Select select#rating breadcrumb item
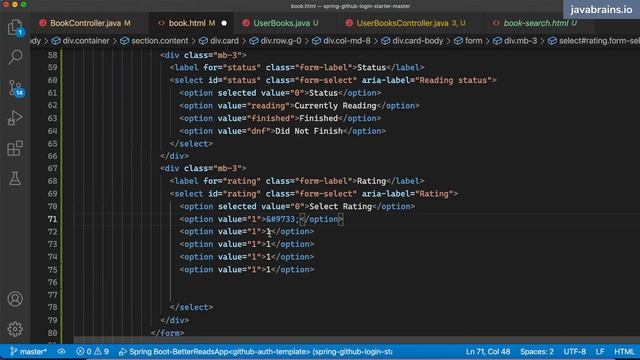This screenshot has height=360, width=640. (594, 41)
